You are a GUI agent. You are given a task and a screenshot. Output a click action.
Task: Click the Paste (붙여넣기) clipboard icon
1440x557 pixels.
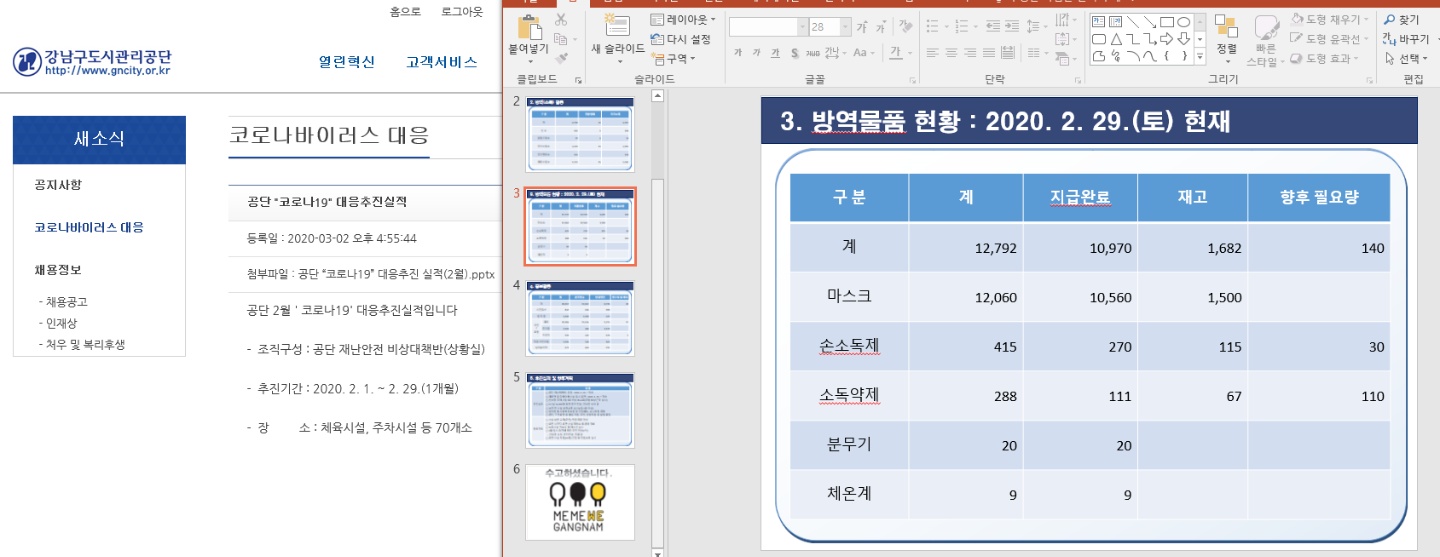coord(528,27)
